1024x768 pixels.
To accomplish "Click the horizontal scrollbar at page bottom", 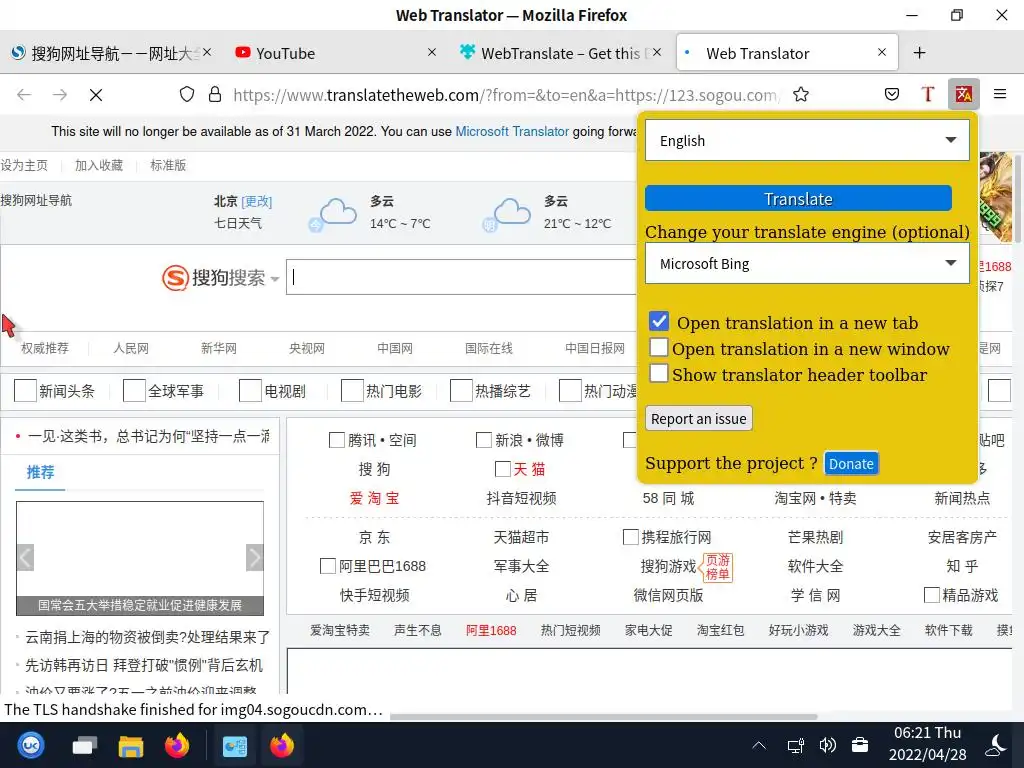I will (603, 716).
